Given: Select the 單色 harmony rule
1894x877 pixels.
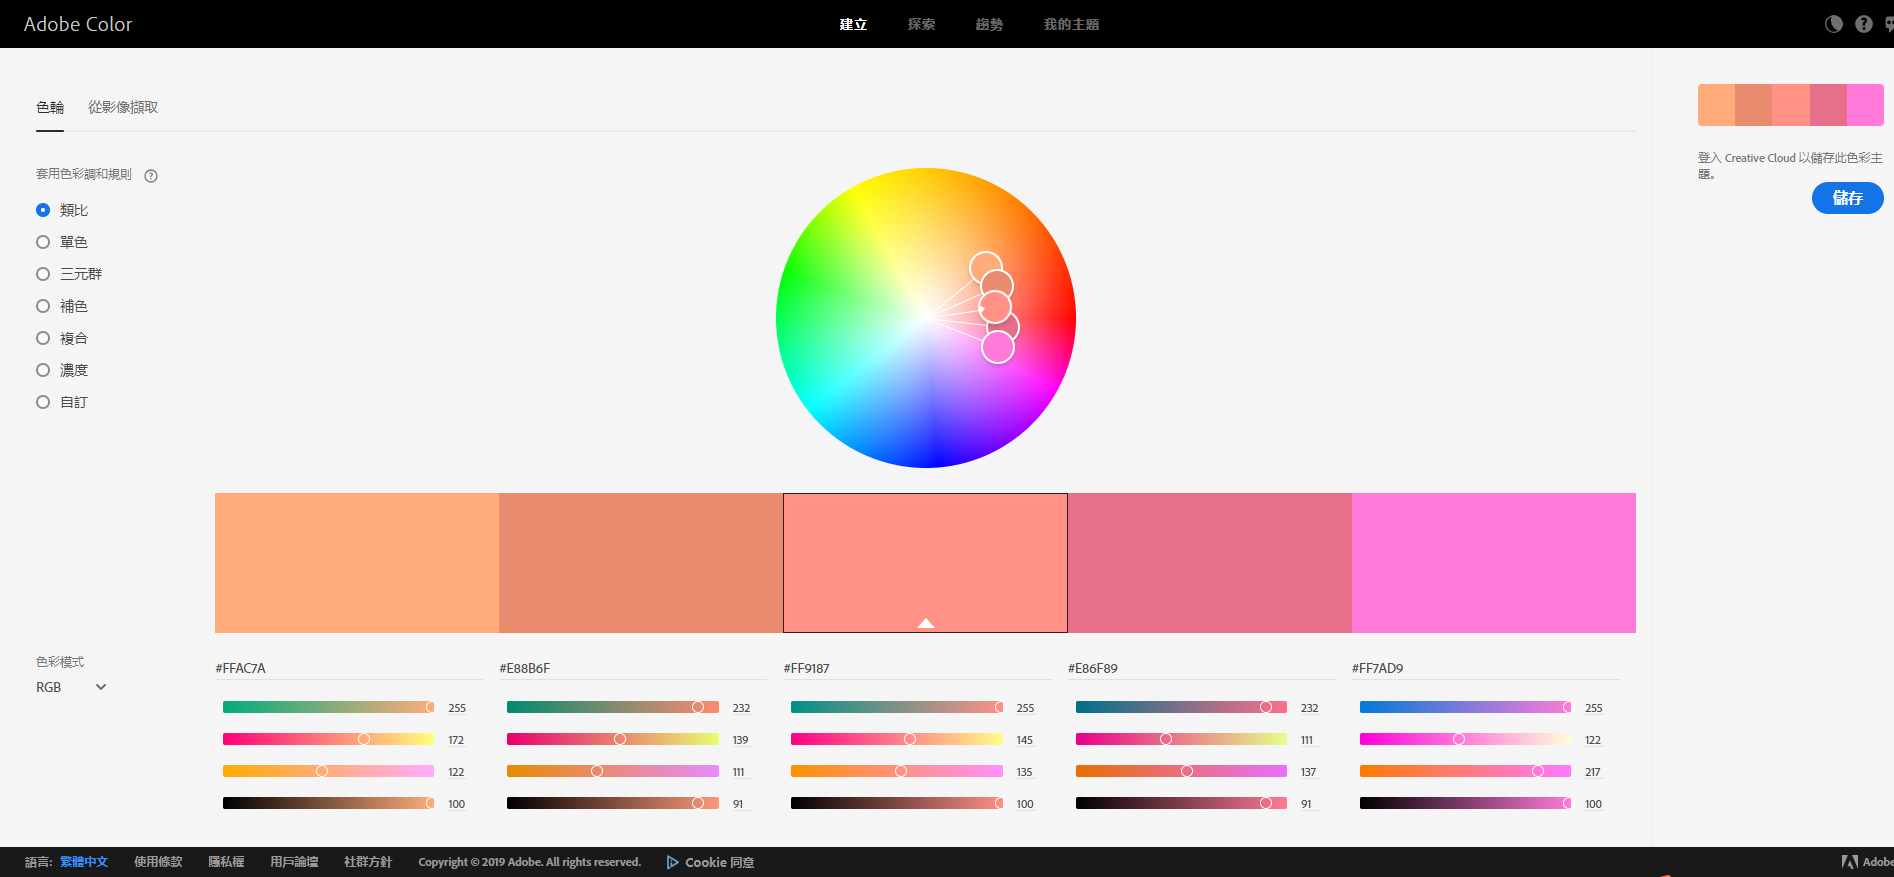Looking at the screenshot, I should click(x=43, y=242).
